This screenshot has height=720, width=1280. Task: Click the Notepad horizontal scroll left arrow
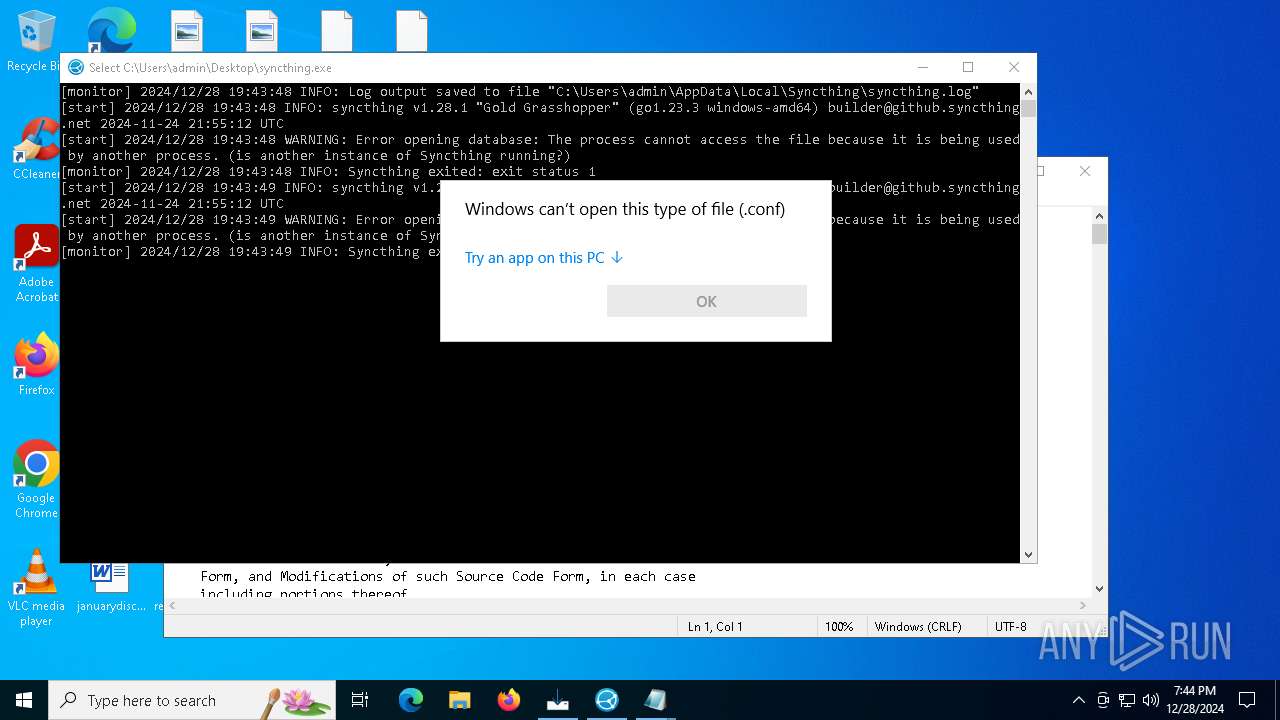tap(172, 605)
